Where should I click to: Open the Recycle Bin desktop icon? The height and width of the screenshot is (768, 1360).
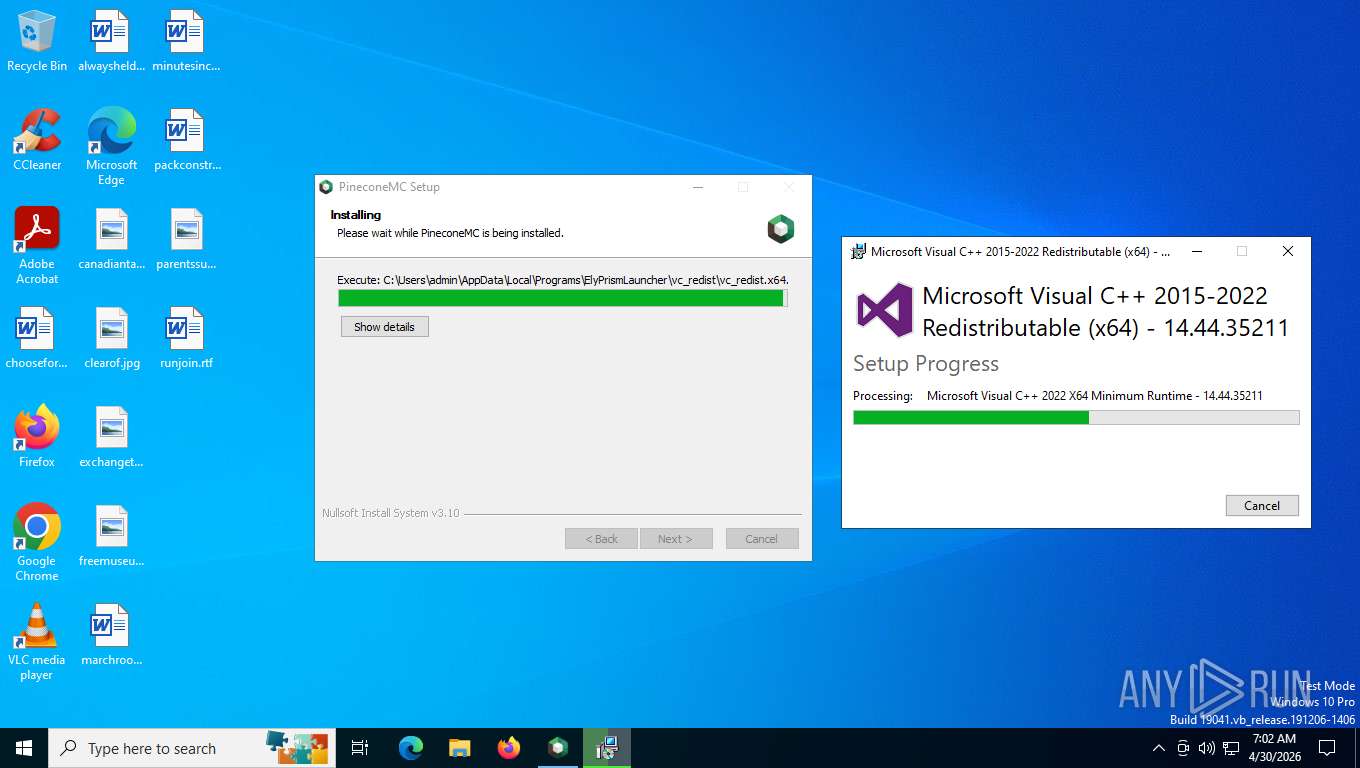(37, 41)
